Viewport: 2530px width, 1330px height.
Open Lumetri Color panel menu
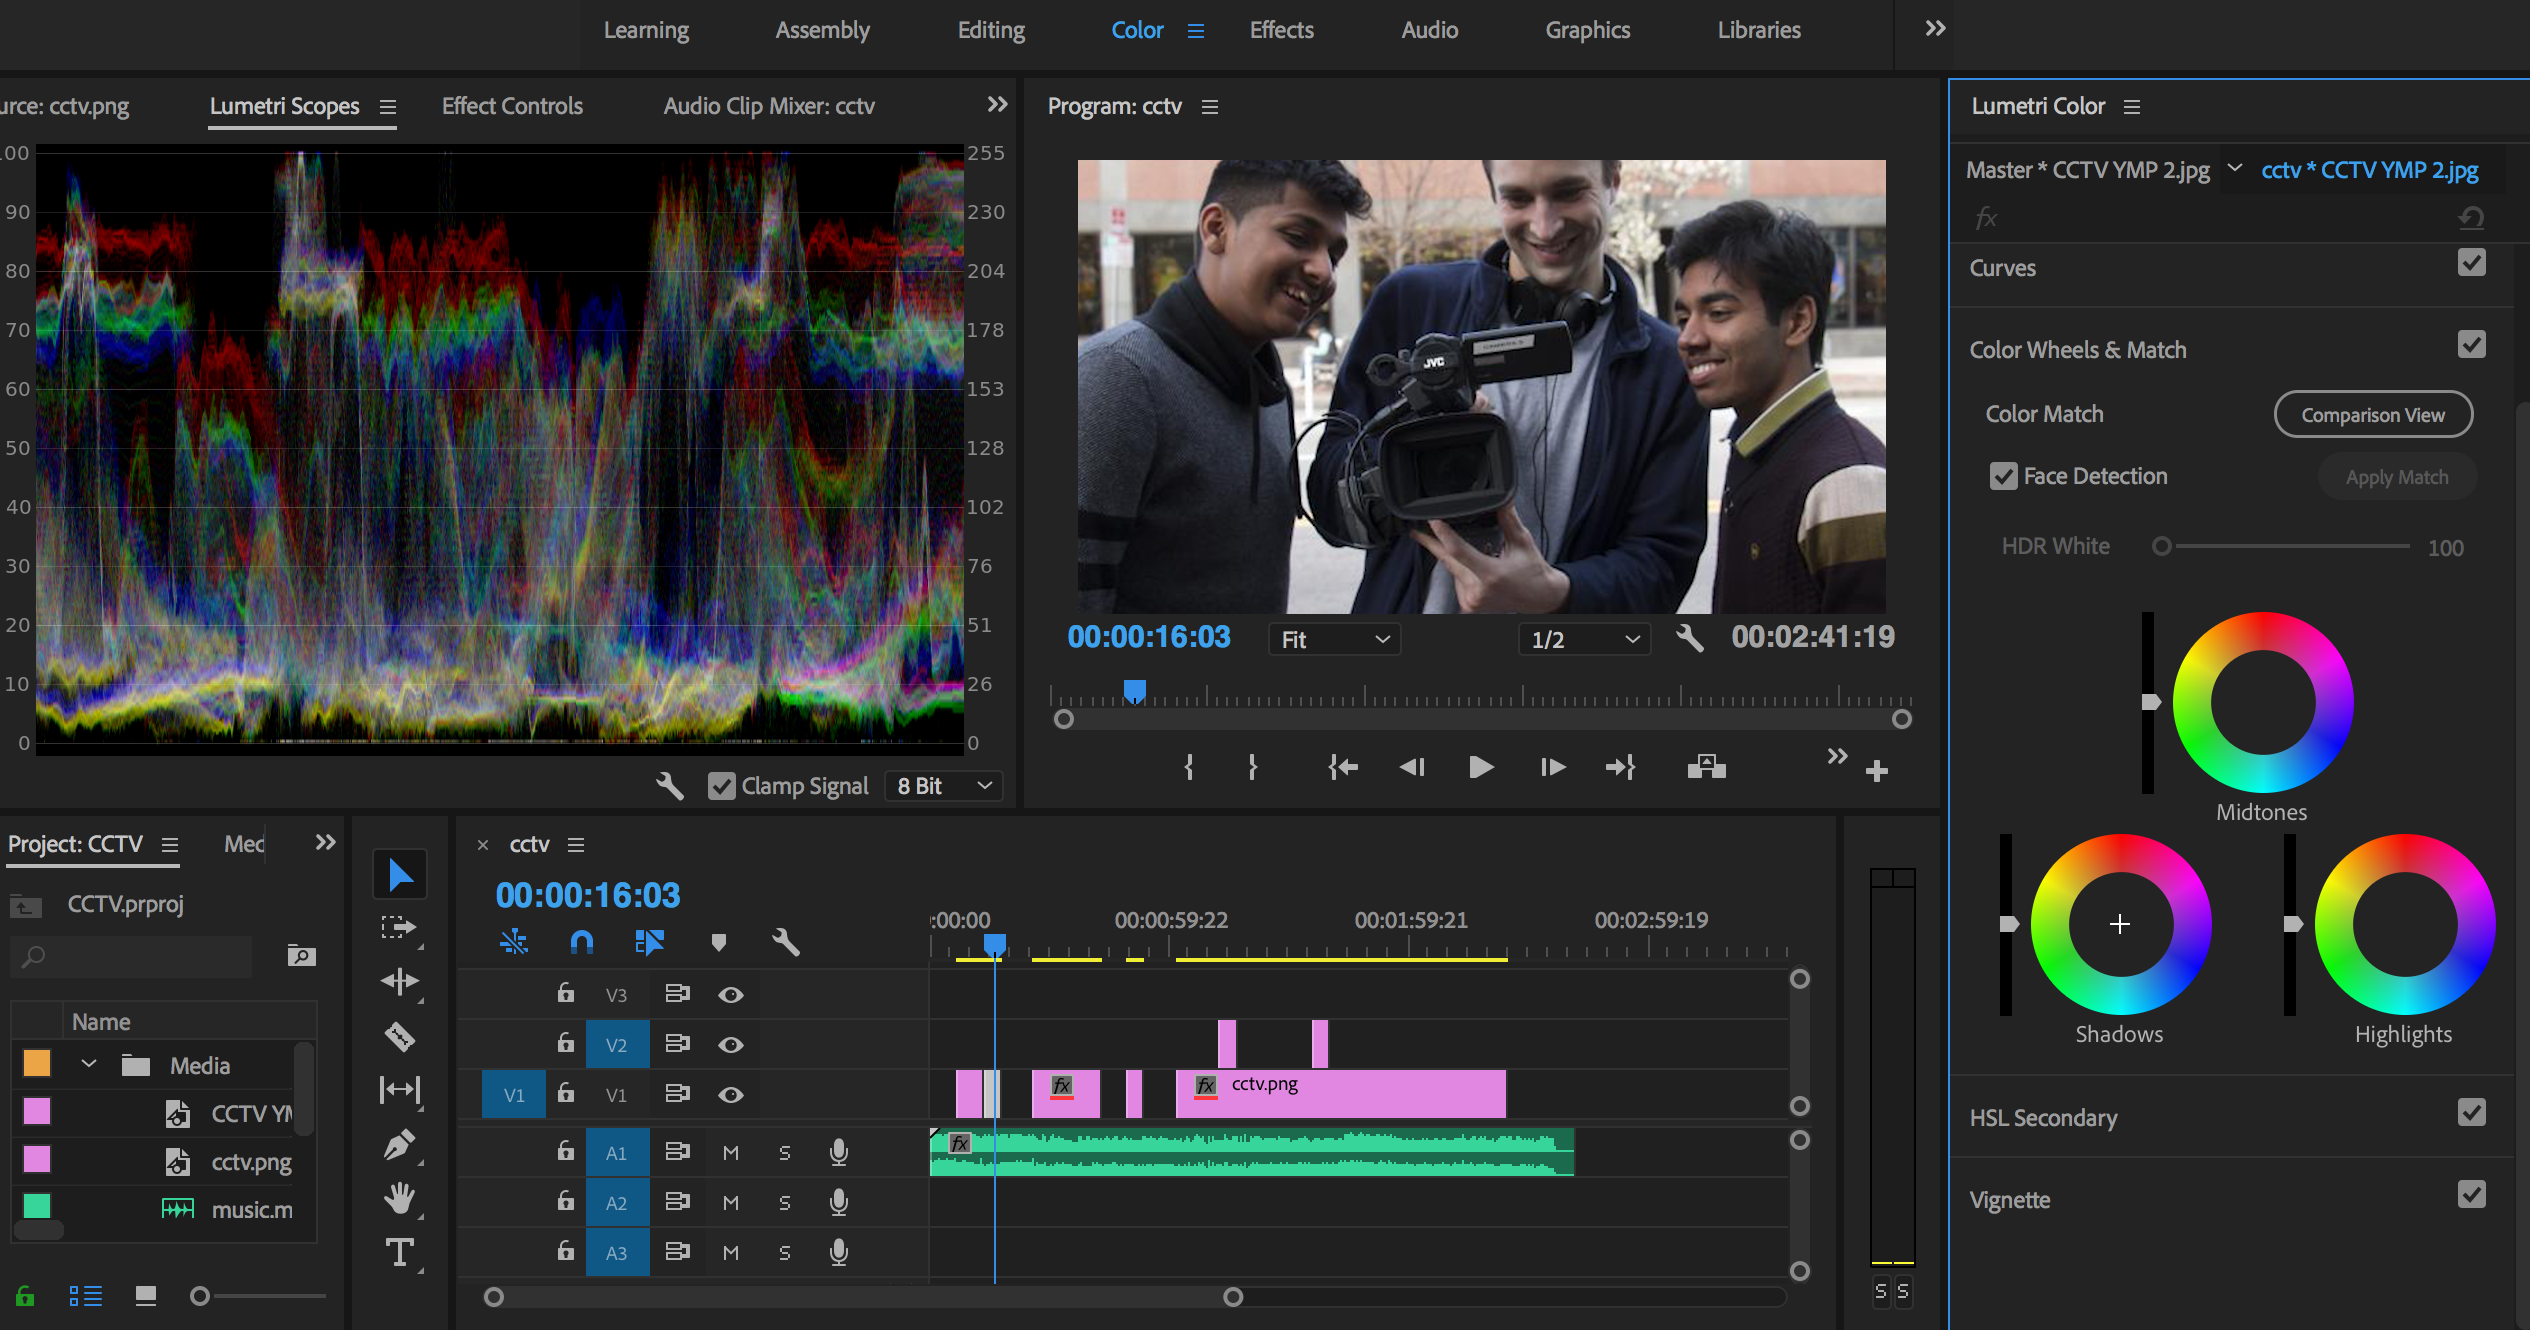[2131, 107]
